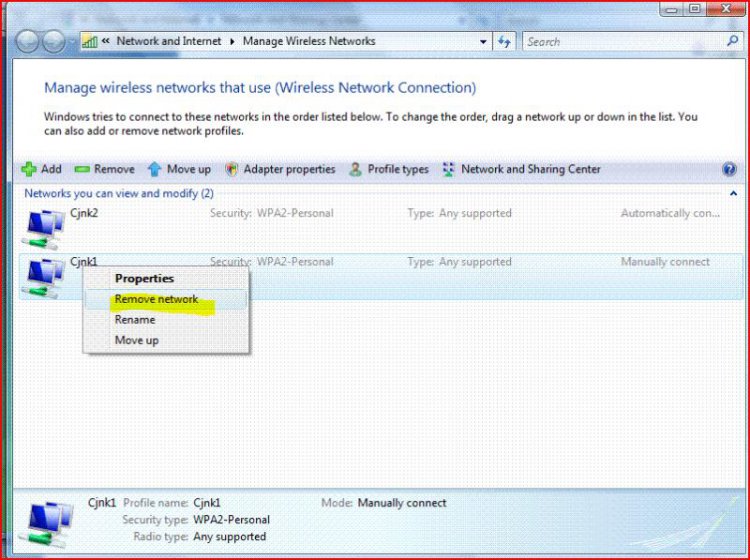Expand the Network and Internet breadcrumb arrow
Screen dimensions: 750x560
232,42
